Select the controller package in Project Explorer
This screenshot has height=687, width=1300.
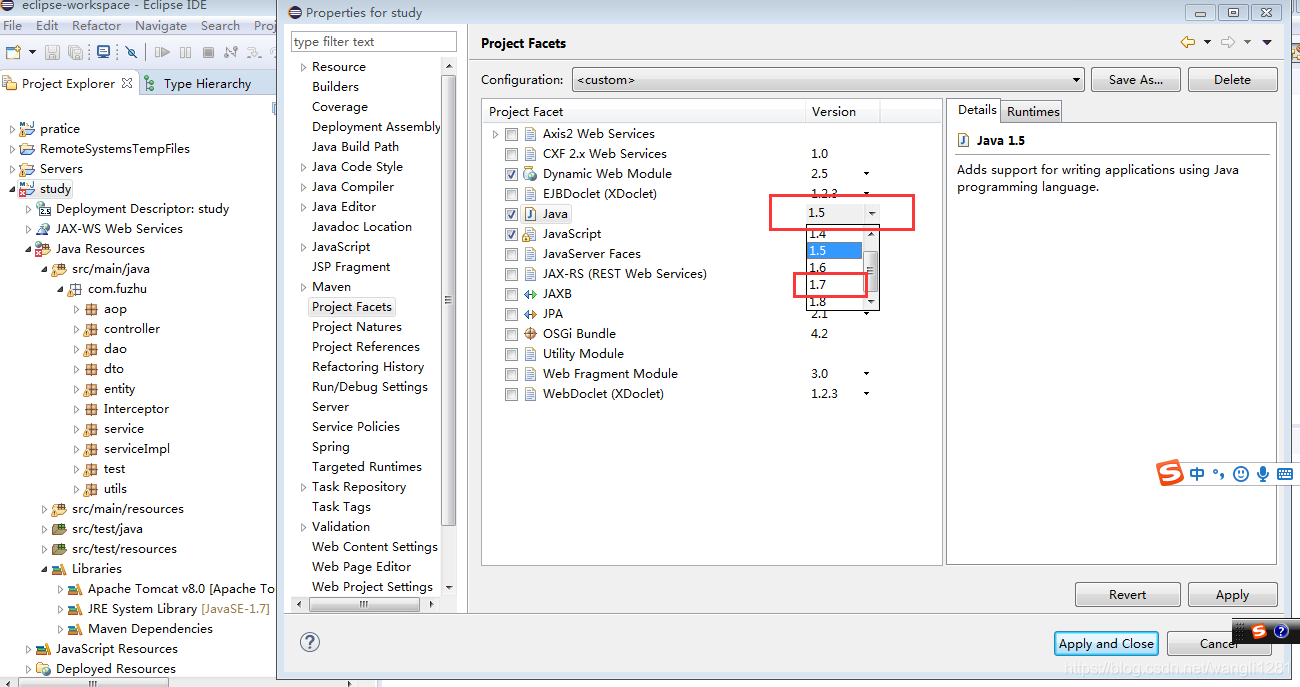(x=131, y=329)
